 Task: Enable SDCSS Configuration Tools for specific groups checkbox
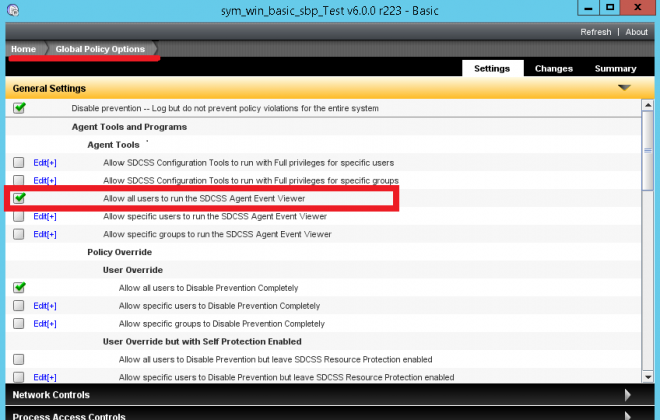click(x=19, y=180)
